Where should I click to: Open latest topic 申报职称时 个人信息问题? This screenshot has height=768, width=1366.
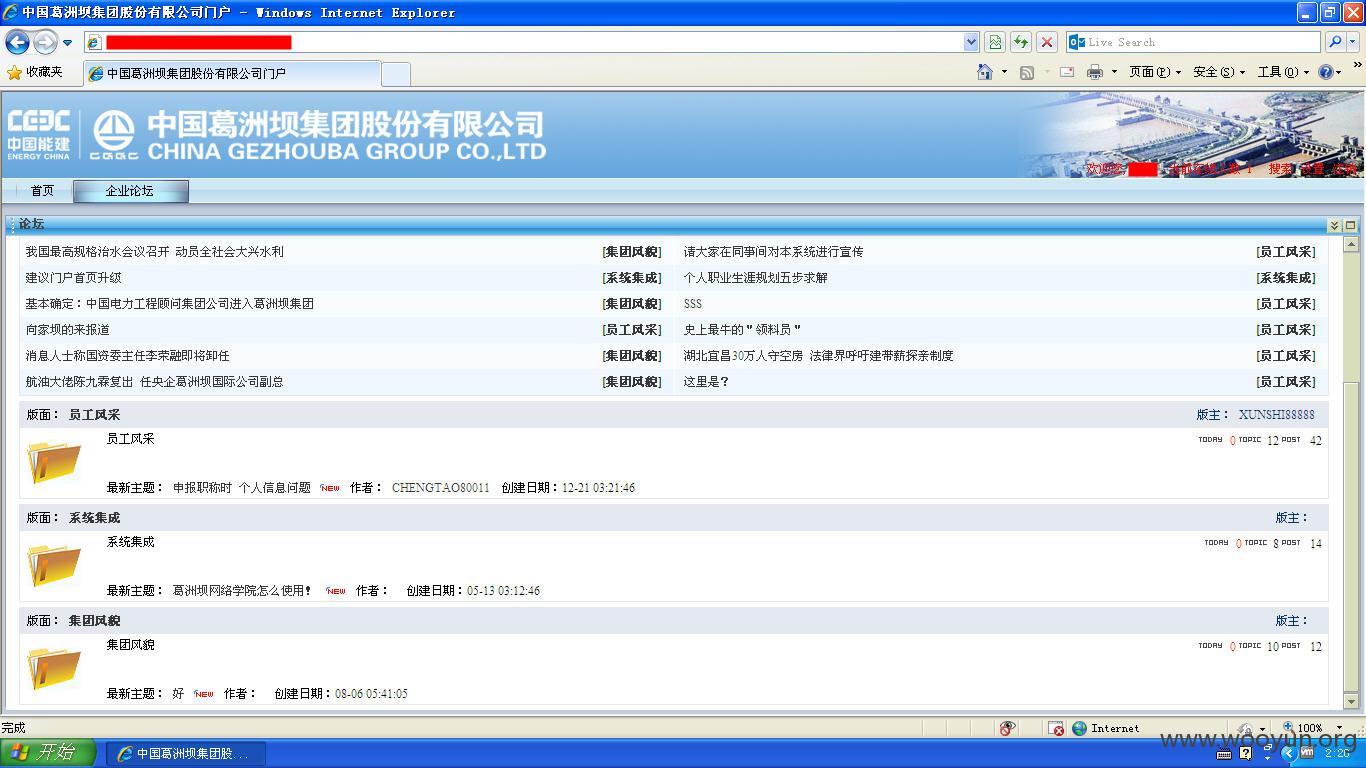click(242, 488)
